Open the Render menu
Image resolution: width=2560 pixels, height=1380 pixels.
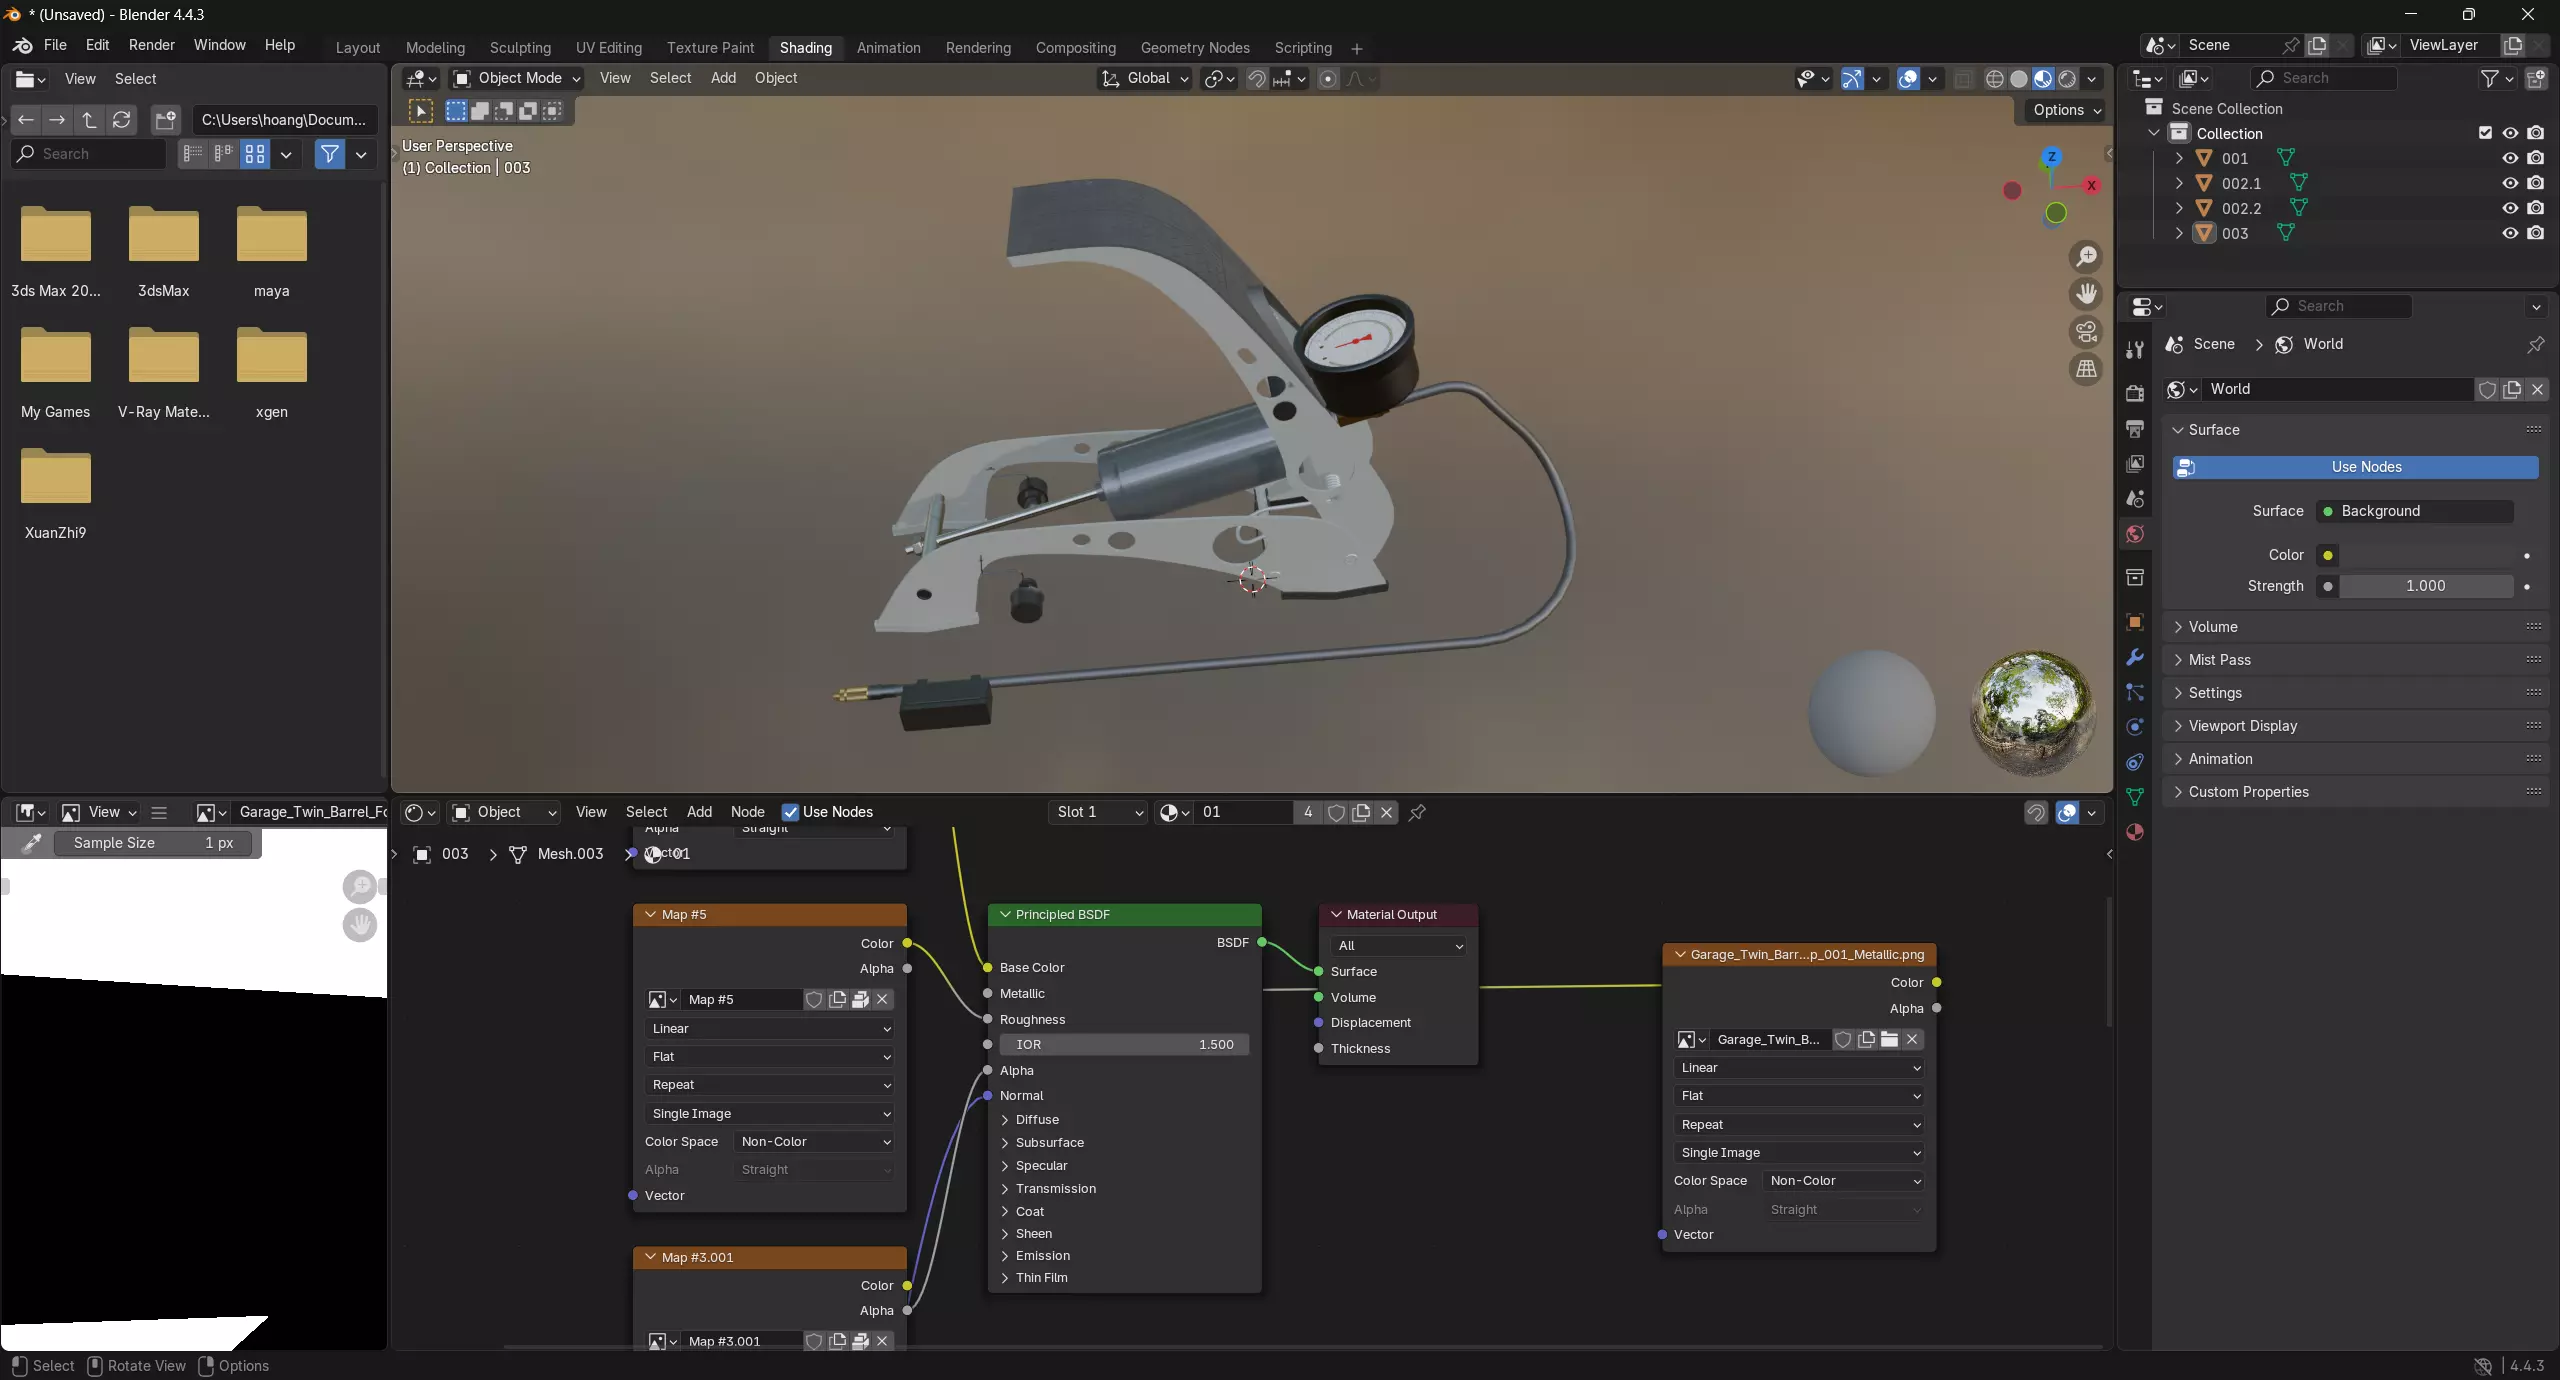tap(151, 45)
